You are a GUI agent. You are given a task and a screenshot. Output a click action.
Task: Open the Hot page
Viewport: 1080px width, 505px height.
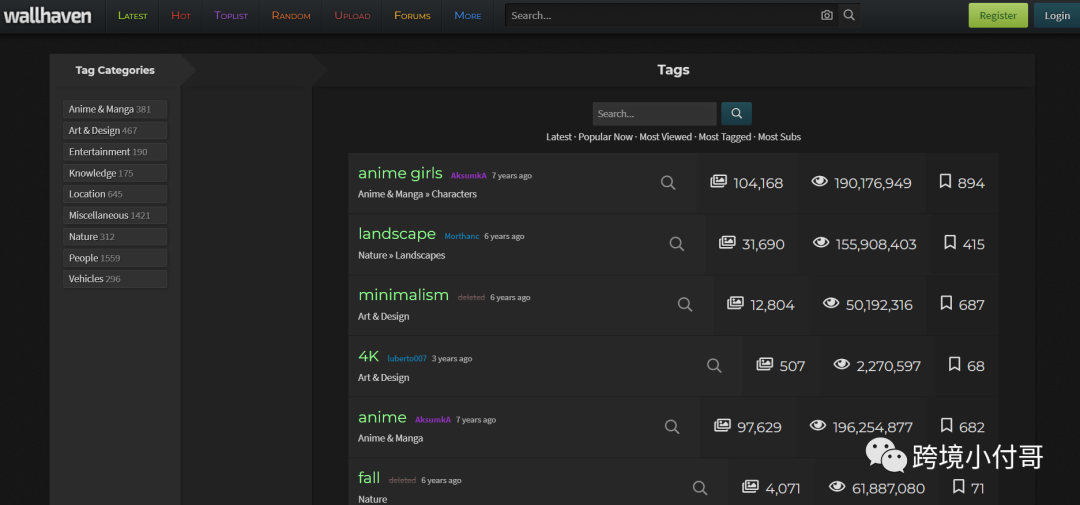[x=180, y=15]
